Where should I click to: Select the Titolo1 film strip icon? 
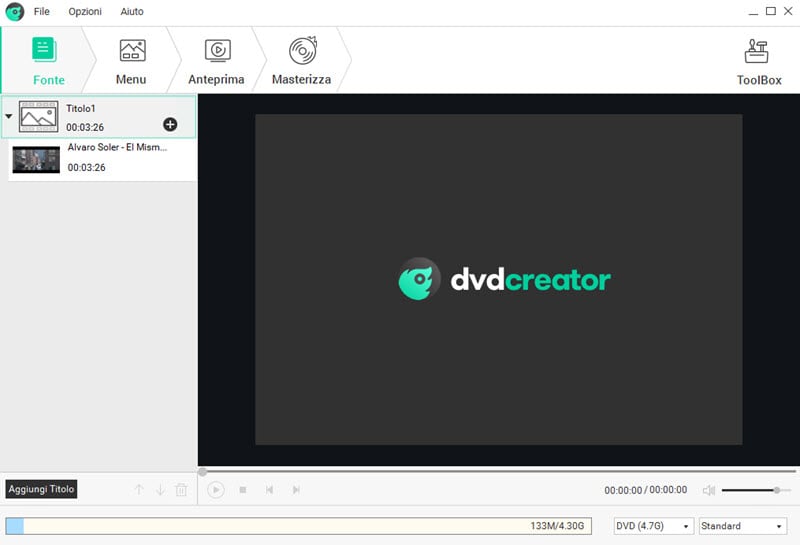pos(38,116)
